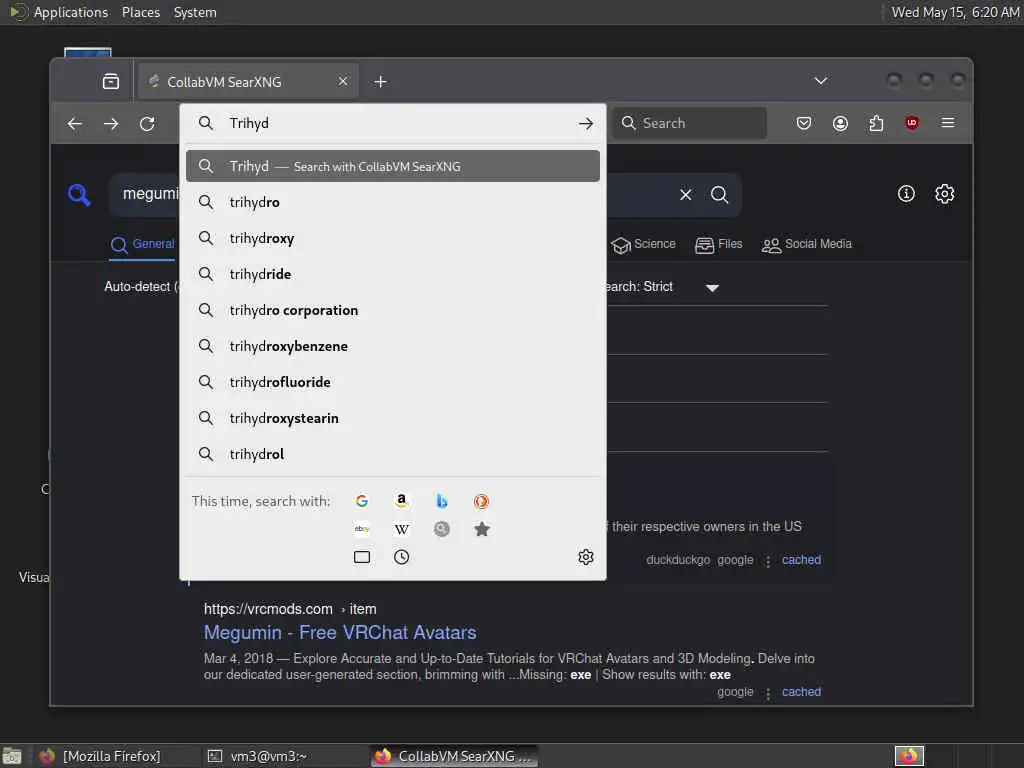Choose the 'trihydroxy' suggestion
This screenshot has height=768, width=1024.
pos(392,238)
